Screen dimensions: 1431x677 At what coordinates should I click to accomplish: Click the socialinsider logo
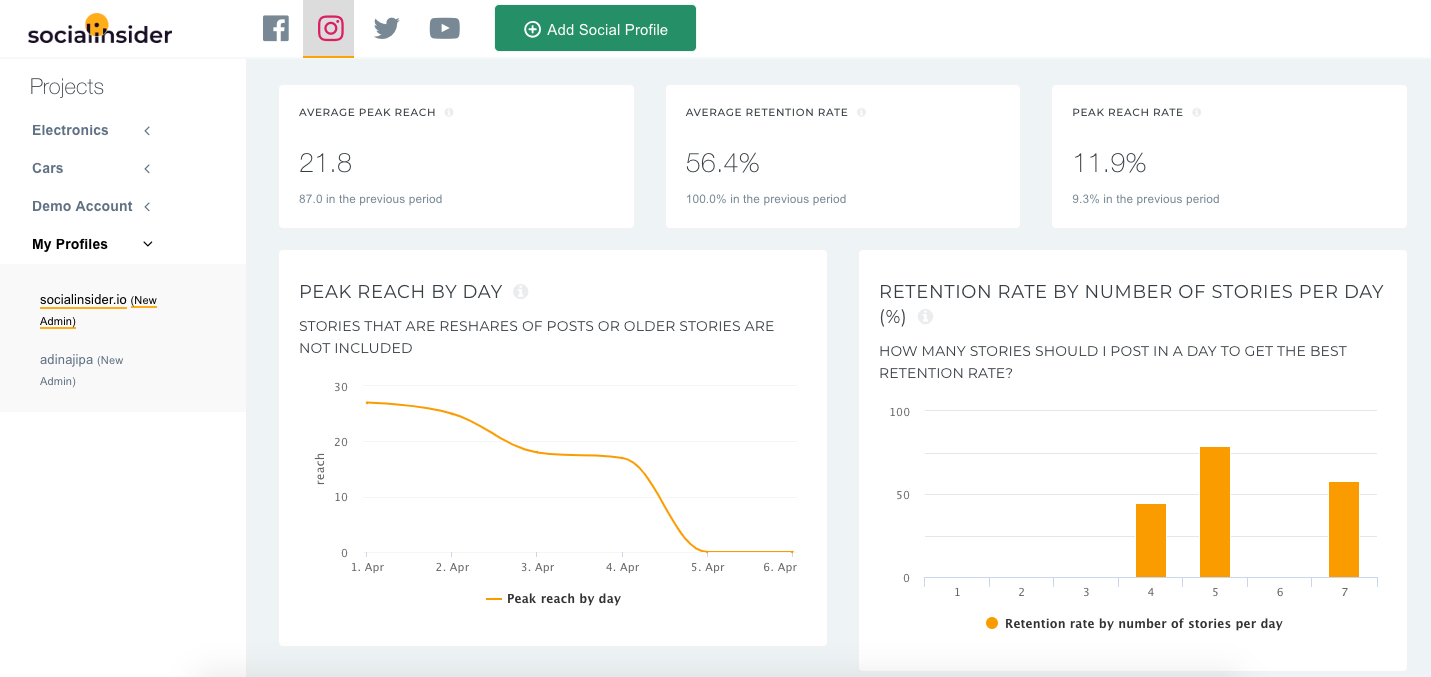point(99,30)
